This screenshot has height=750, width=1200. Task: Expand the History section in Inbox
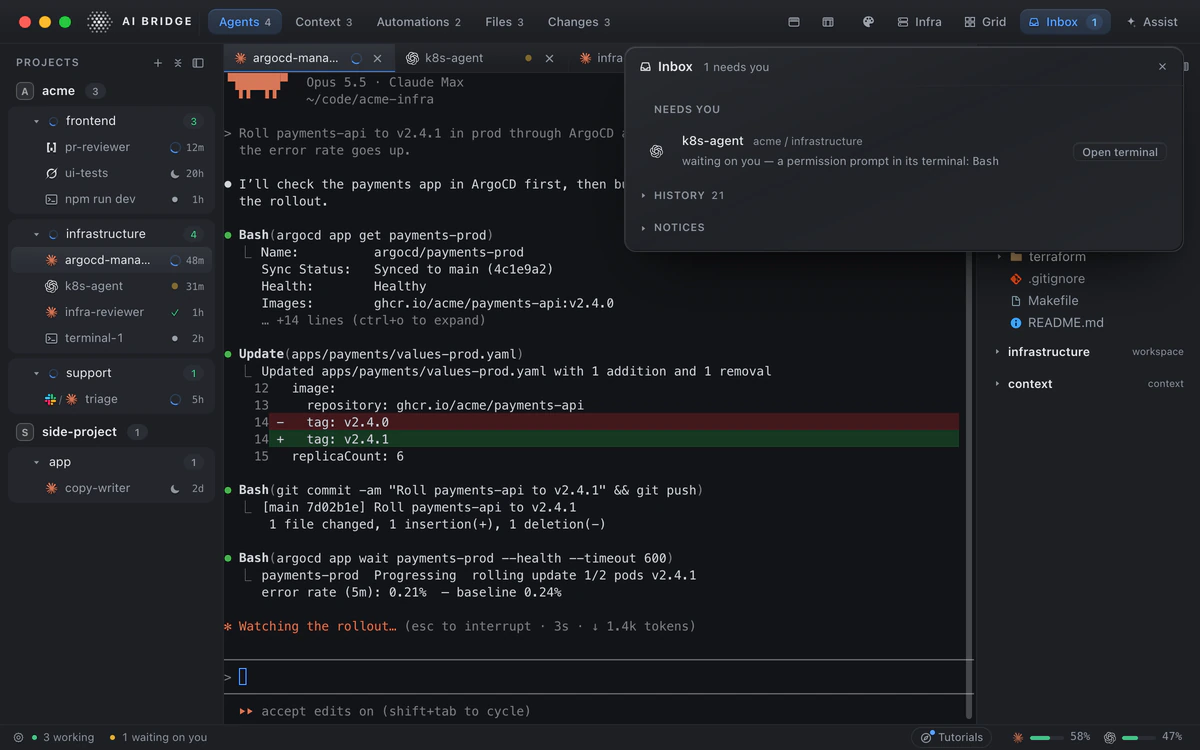click(684, 196)
